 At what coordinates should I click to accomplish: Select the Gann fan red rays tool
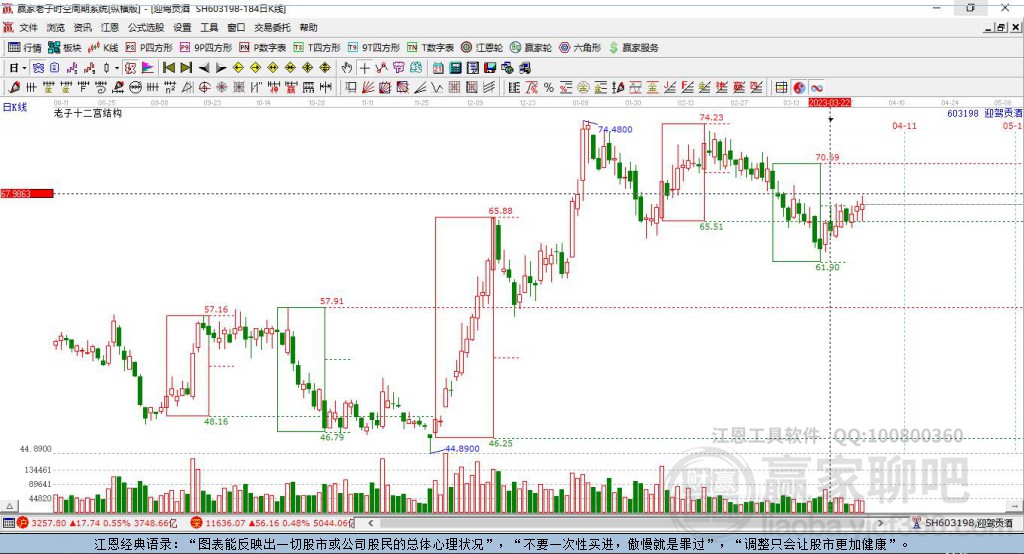coord(368,87)
